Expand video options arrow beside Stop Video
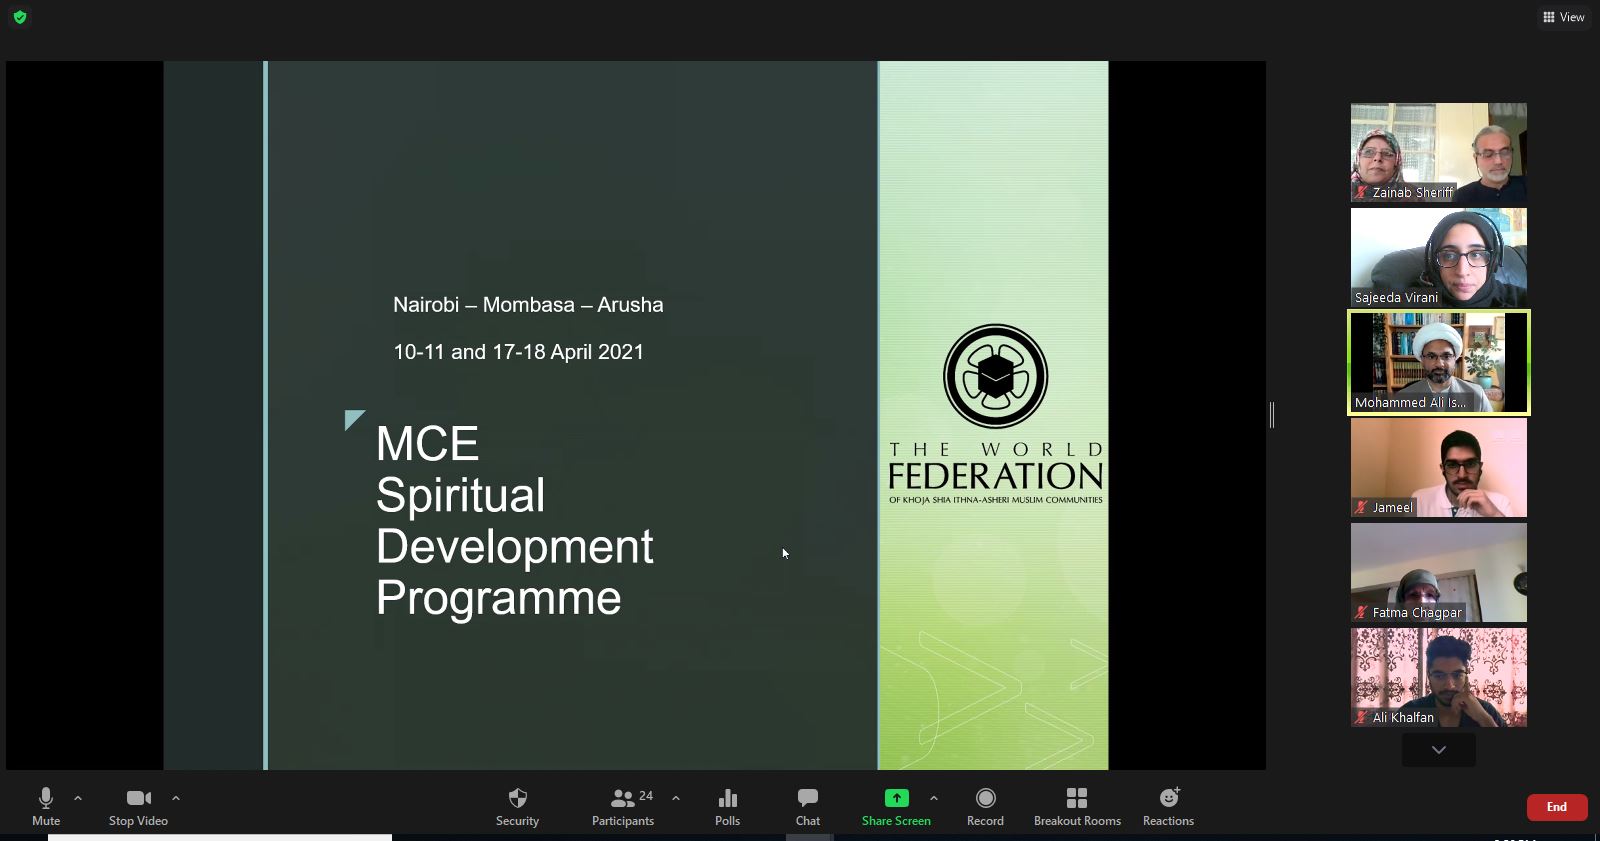The width and height of the screenshot is (1600, 841). click(176, 798)
